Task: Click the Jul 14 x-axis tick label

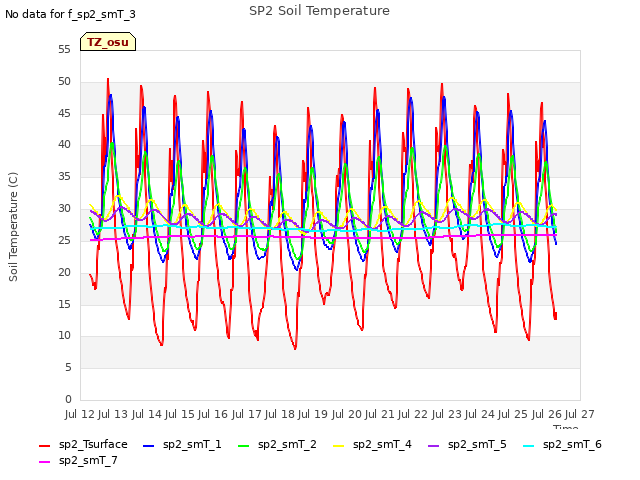Action: coord(146,414)
